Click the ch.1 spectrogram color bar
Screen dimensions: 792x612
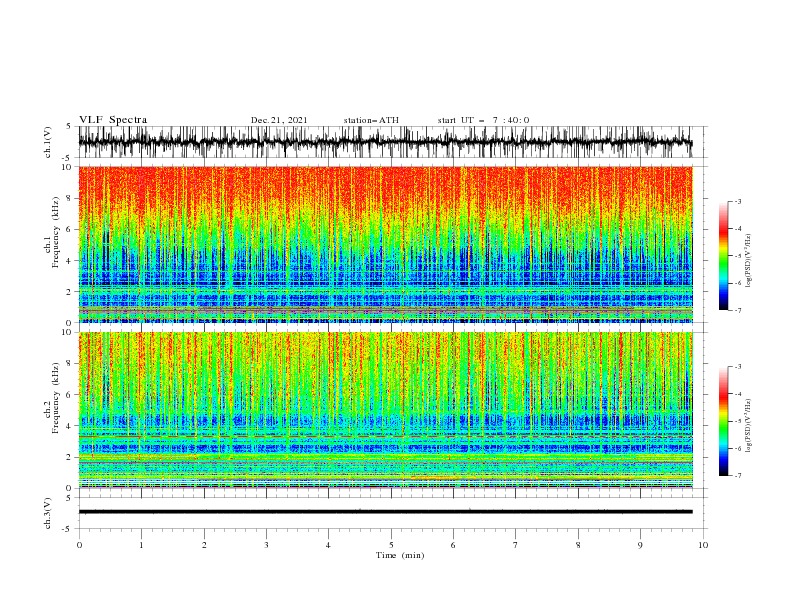click(x=723, y=256)
